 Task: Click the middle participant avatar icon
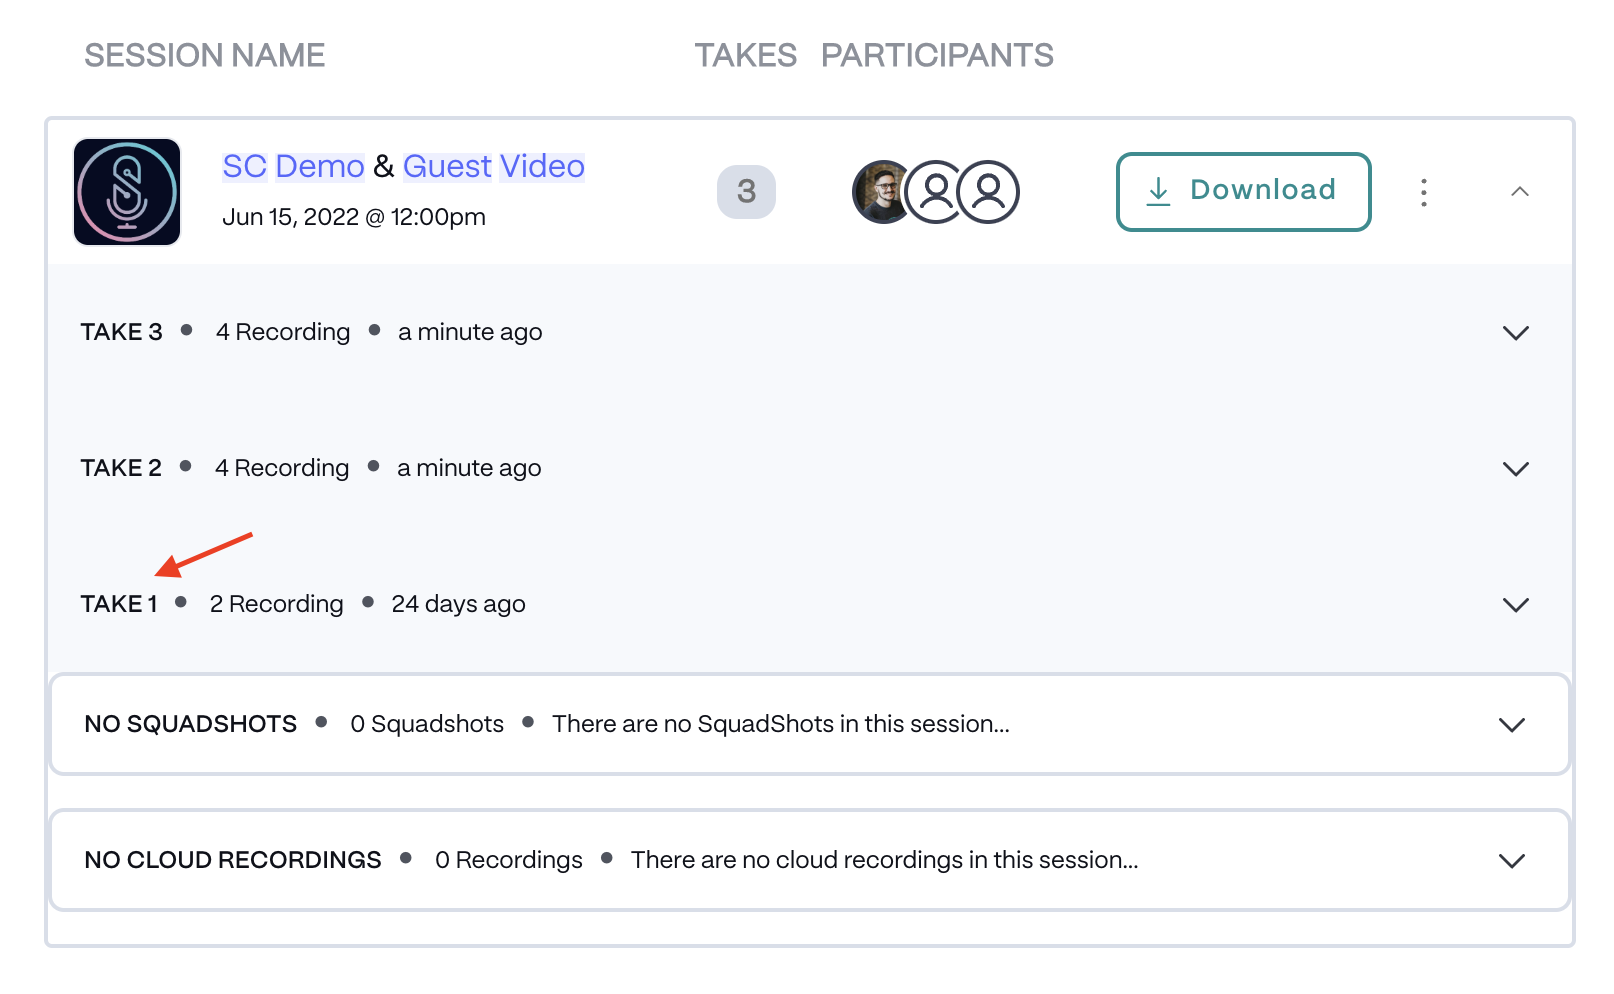tap(935, 192)
